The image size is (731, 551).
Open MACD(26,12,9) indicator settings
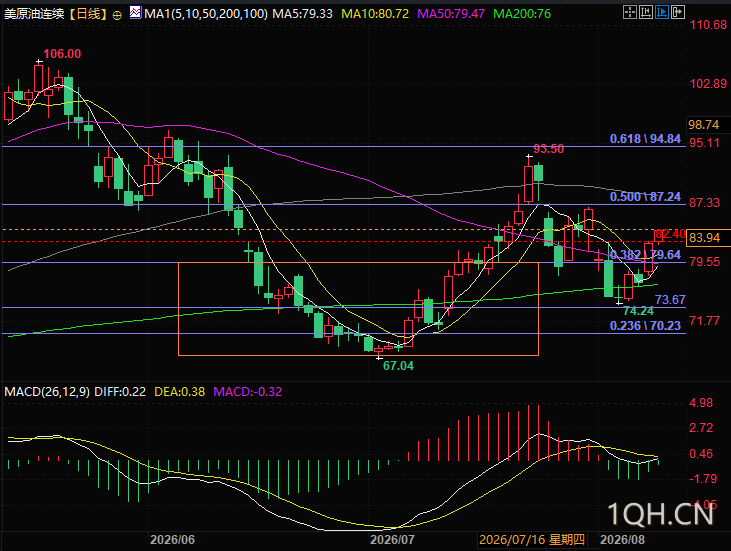click(47, 392)
